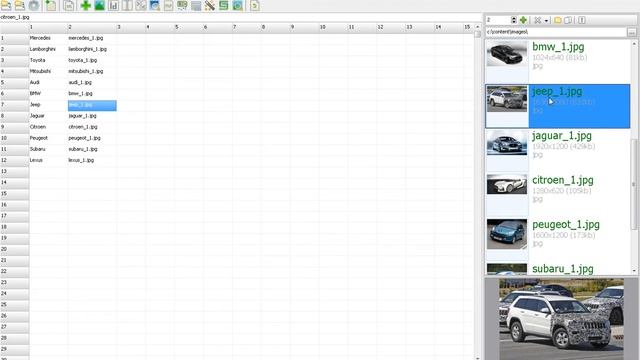This screenshot has width=640, height=360.
Task: Click the green plus icon in main toolbar
Action: point(85,5)
